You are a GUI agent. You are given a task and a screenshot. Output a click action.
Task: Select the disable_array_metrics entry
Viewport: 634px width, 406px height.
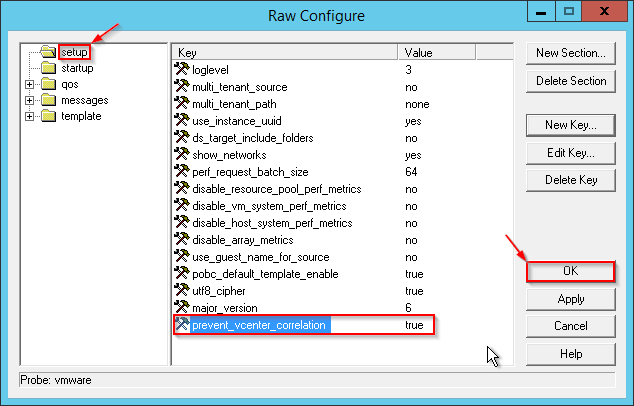[x=243, y=240]
